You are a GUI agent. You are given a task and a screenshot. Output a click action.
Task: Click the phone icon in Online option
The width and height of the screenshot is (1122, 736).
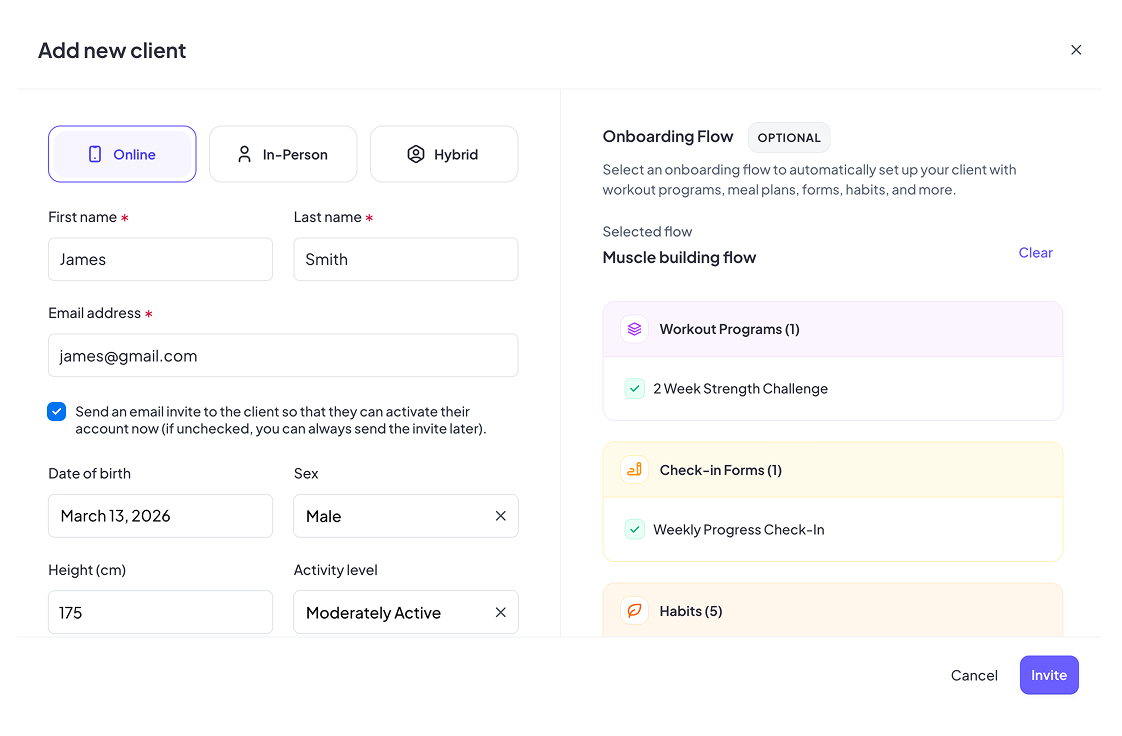[95, 154]
